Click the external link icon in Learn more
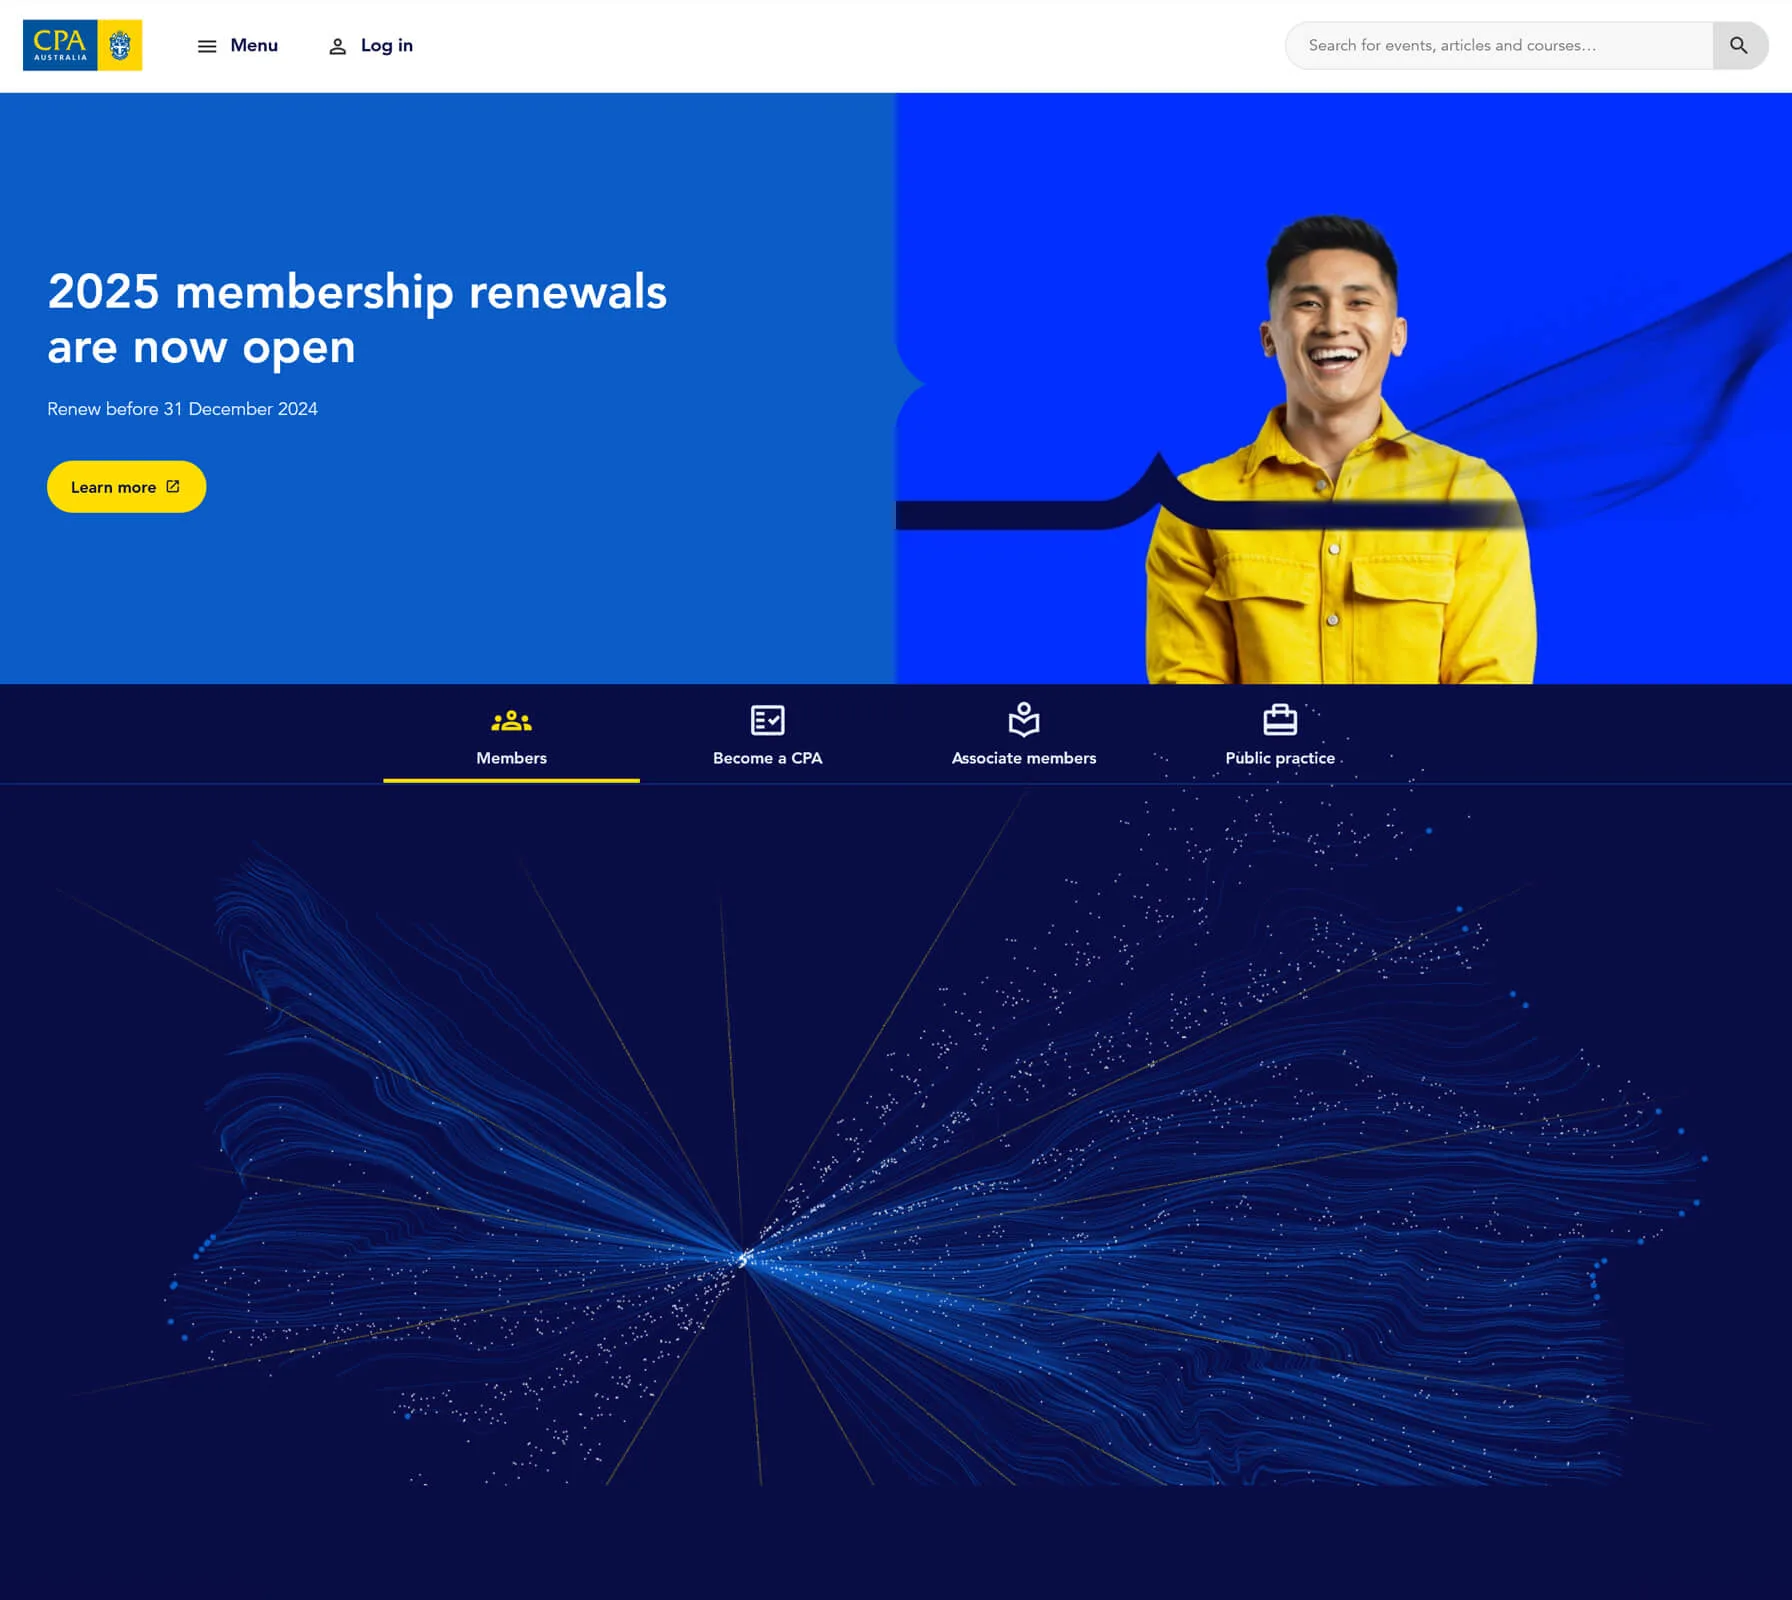Image resolution: width=1792 pixels, height=1600 pixels. (x=173, y=486)
